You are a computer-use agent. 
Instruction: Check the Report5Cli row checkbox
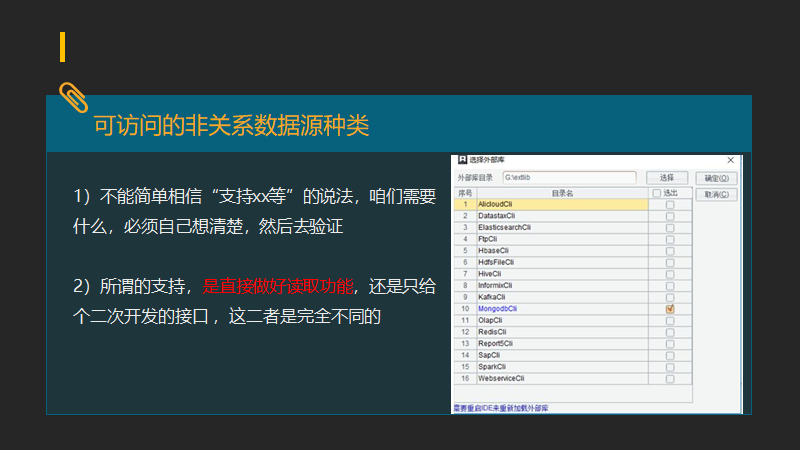tap(670, 344)
